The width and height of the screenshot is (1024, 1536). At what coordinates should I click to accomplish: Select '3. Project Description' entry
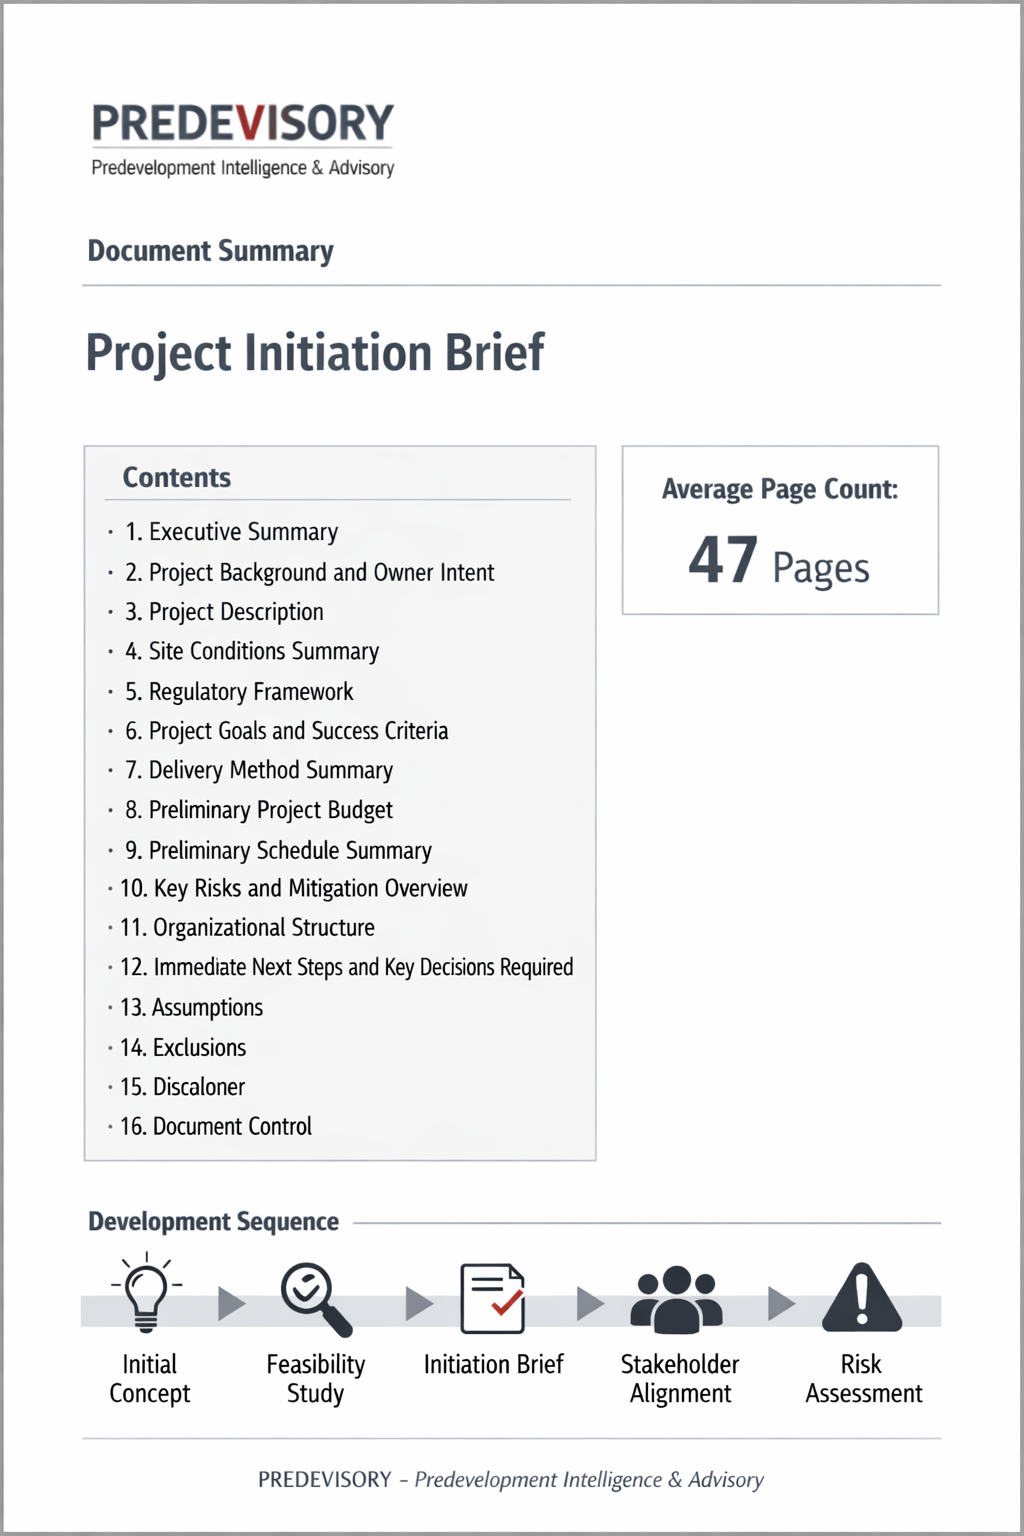click(224, 612)
